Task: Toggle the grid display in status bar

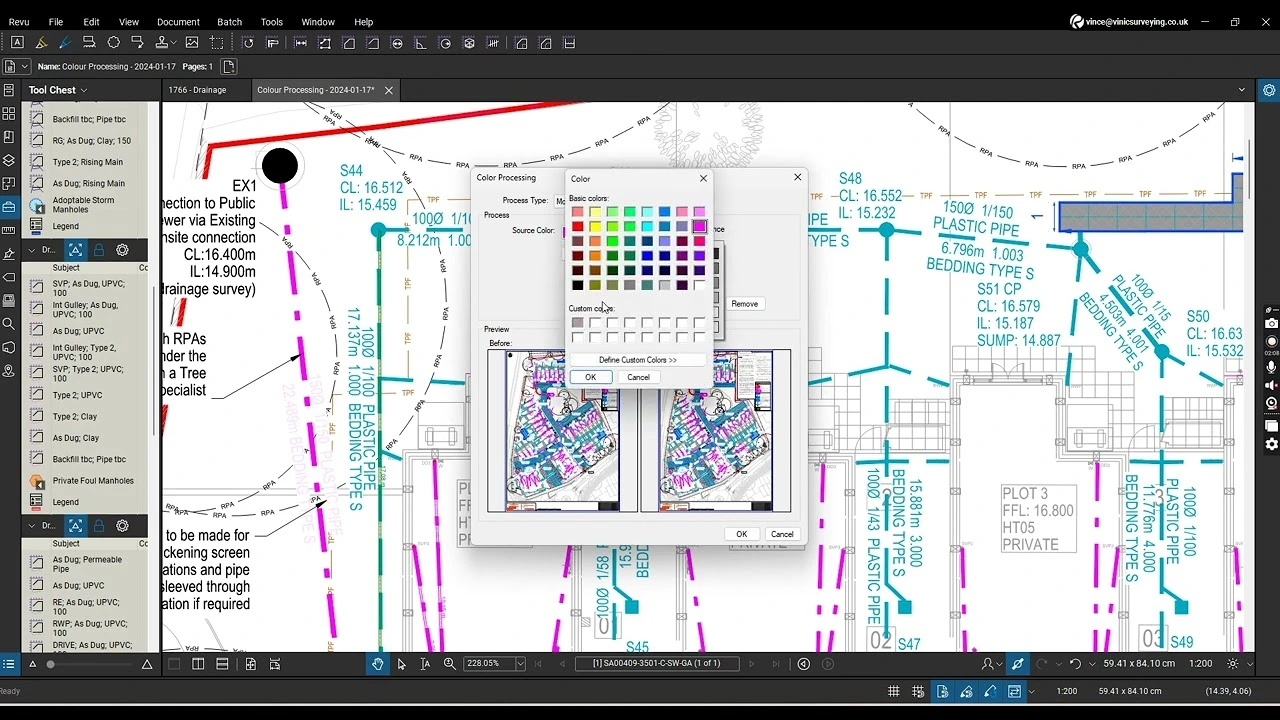Action: (x=894, y=691)
